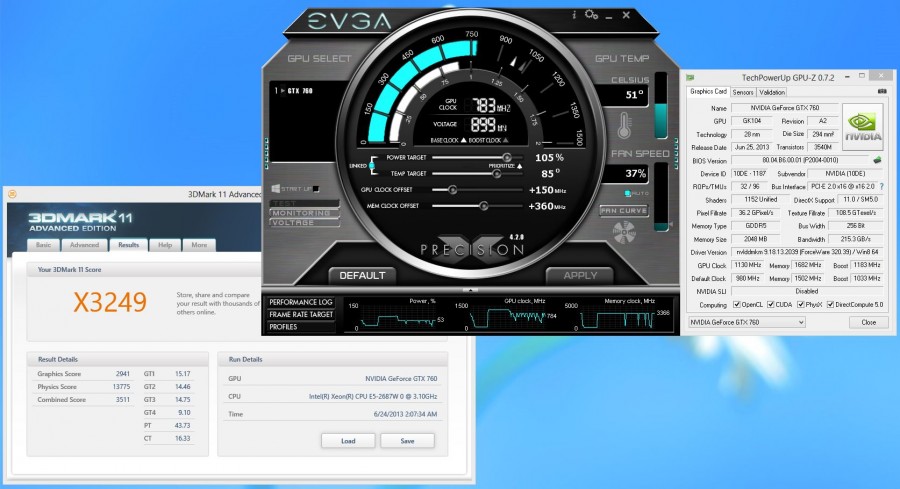Open EVGA Precision info icon
Image resolution: width=900 pixels, height=489 pixels.
[574, 15]
